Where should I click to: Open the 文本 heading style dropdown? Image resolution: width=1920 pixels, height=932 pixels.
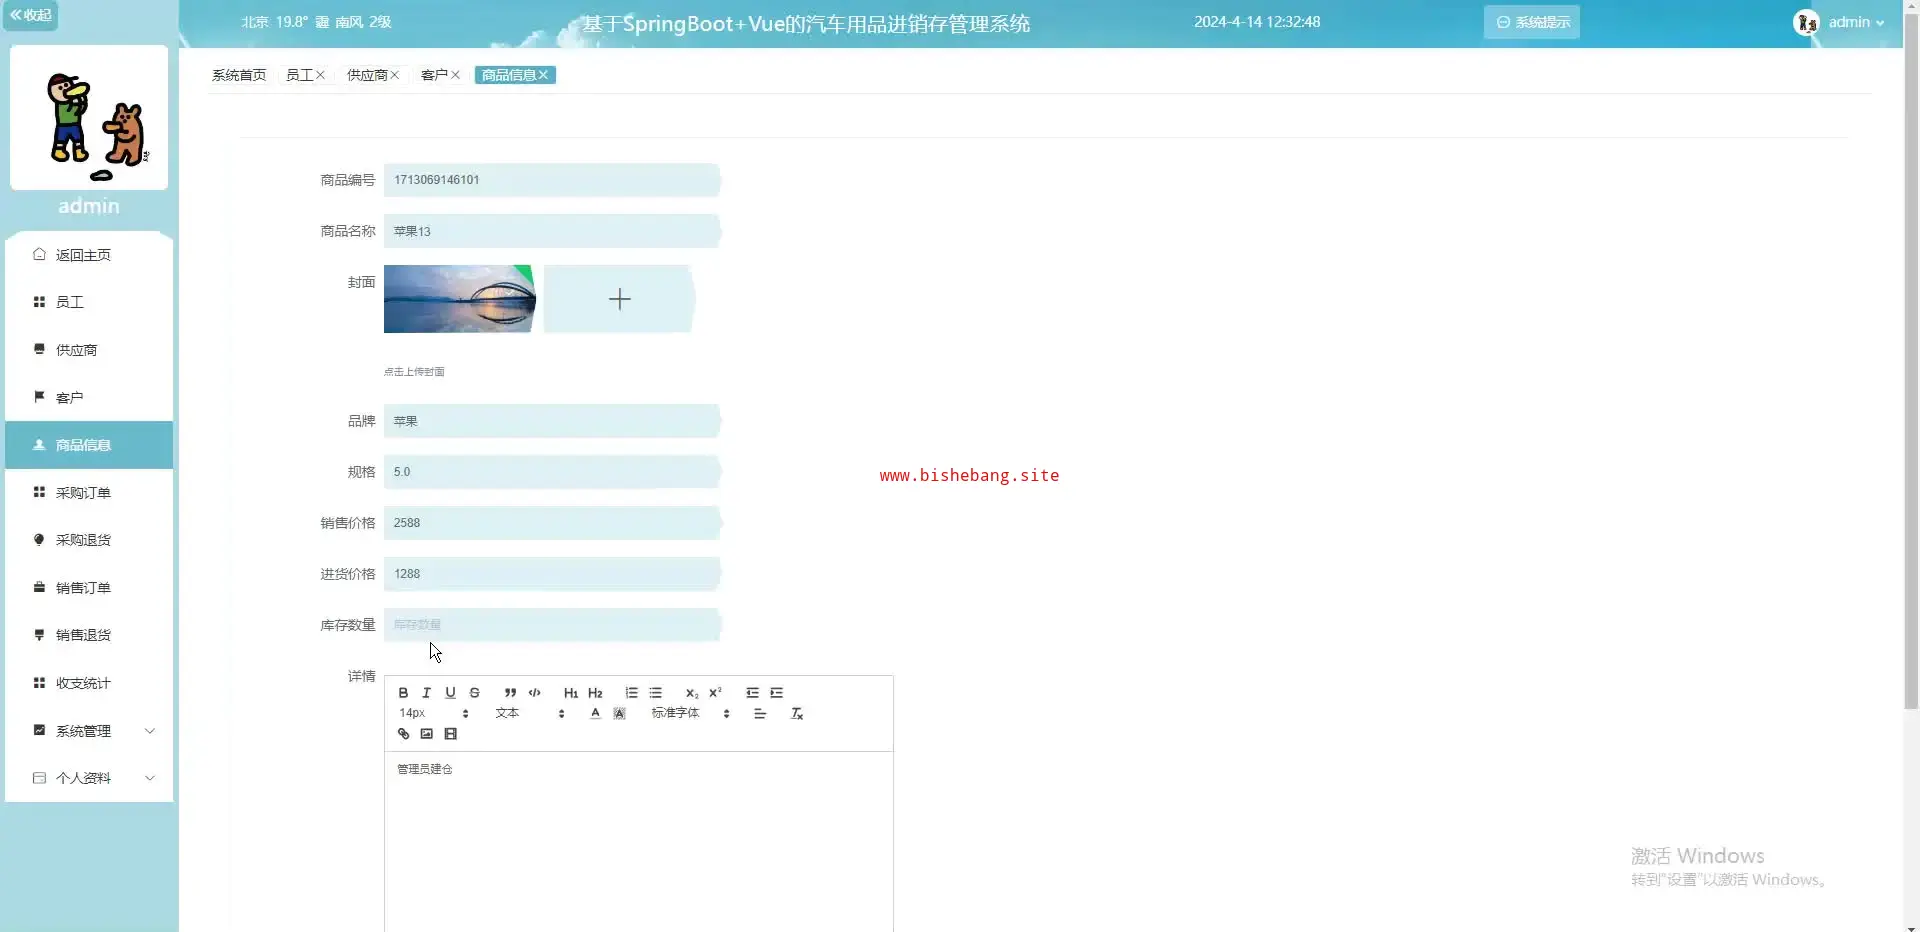[530, 714]
